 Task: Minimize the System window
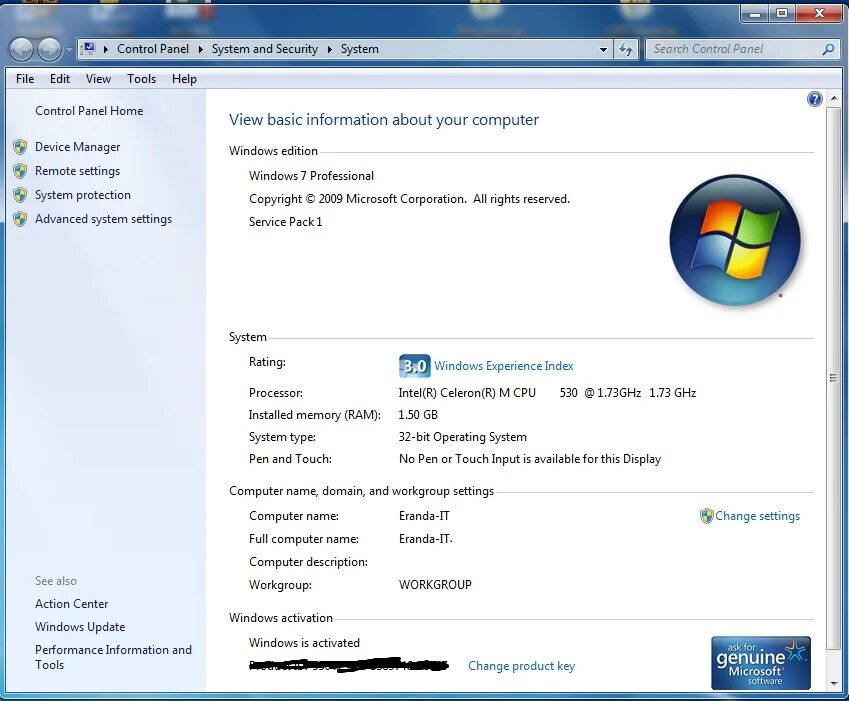click(755, 14)
